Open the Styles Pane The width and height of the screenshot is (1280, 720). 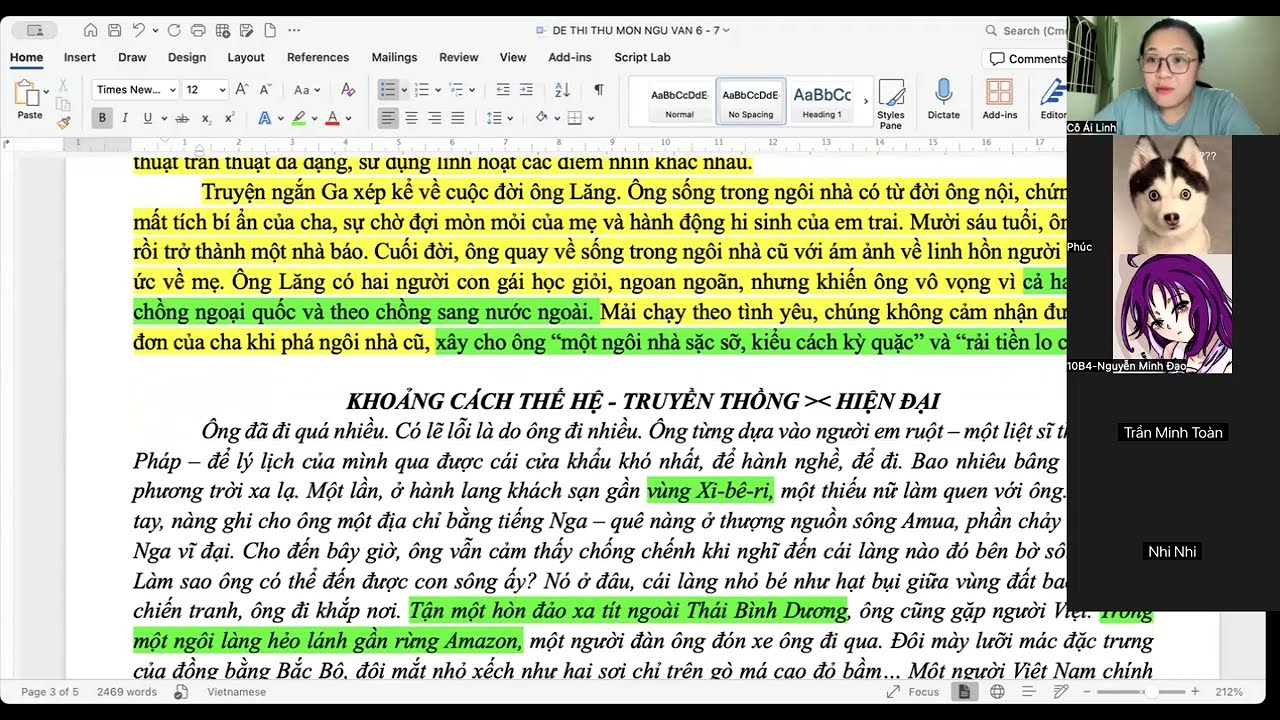click(x=891, y=104)
